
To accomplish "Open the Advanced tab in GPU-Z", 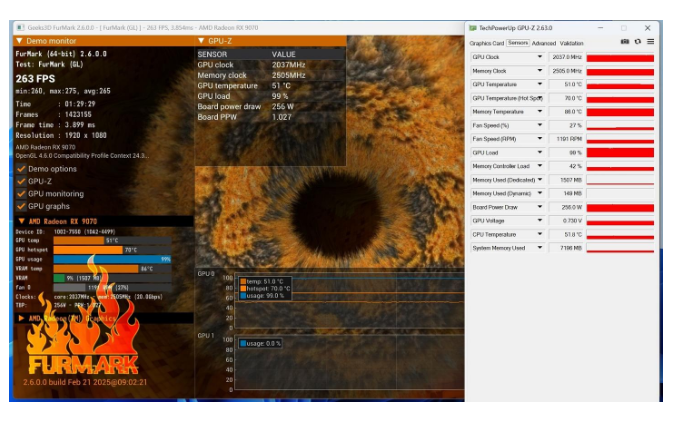I will click(543, 43).
